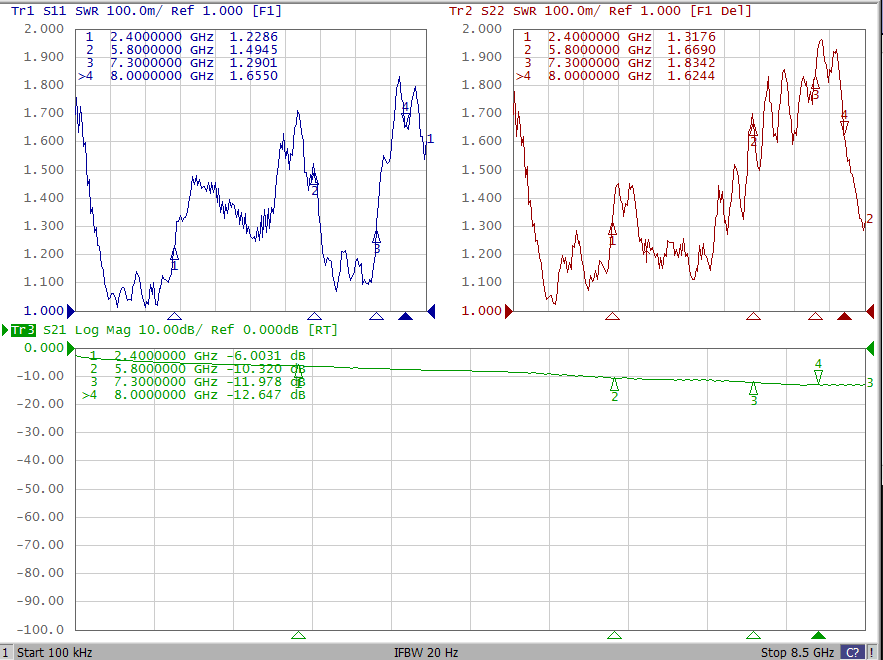883x660 pixels.
Task: Select marker 4 on the green S21 trace
Action: click(x=818, y=375)
